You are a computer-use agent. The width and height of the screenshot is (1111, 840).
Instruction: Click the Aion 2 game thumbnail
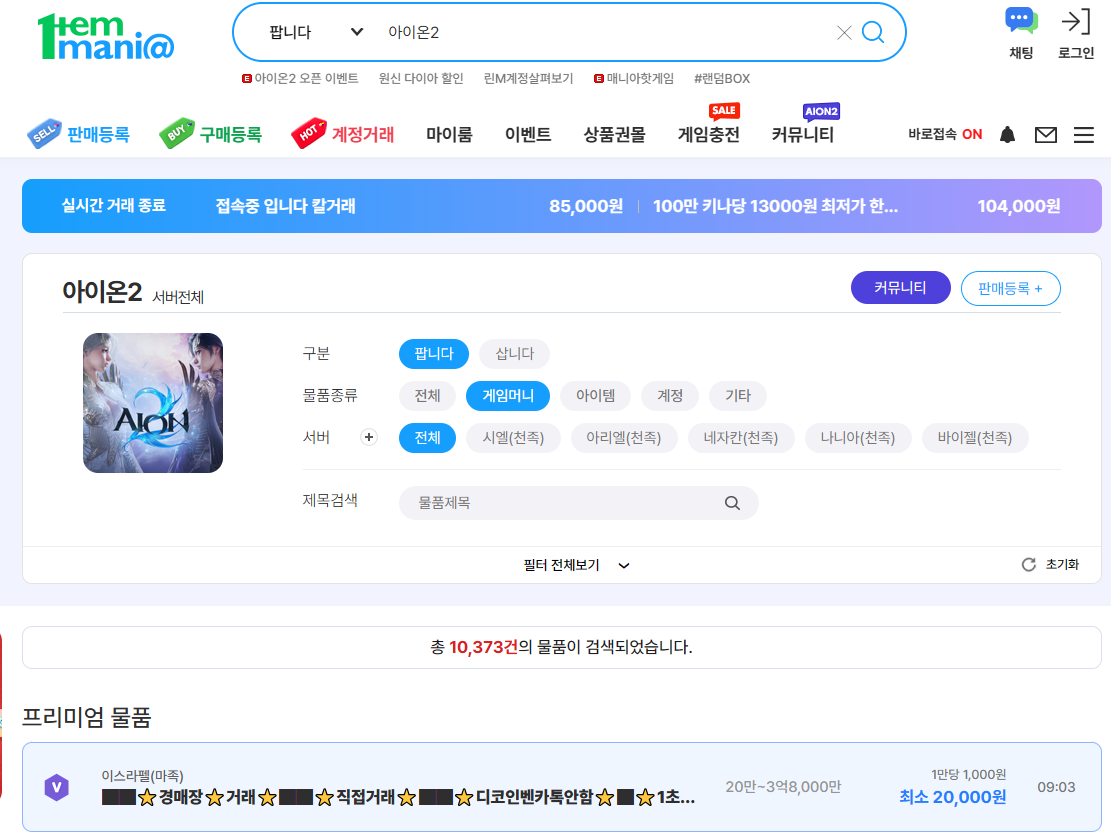[153, 403]
